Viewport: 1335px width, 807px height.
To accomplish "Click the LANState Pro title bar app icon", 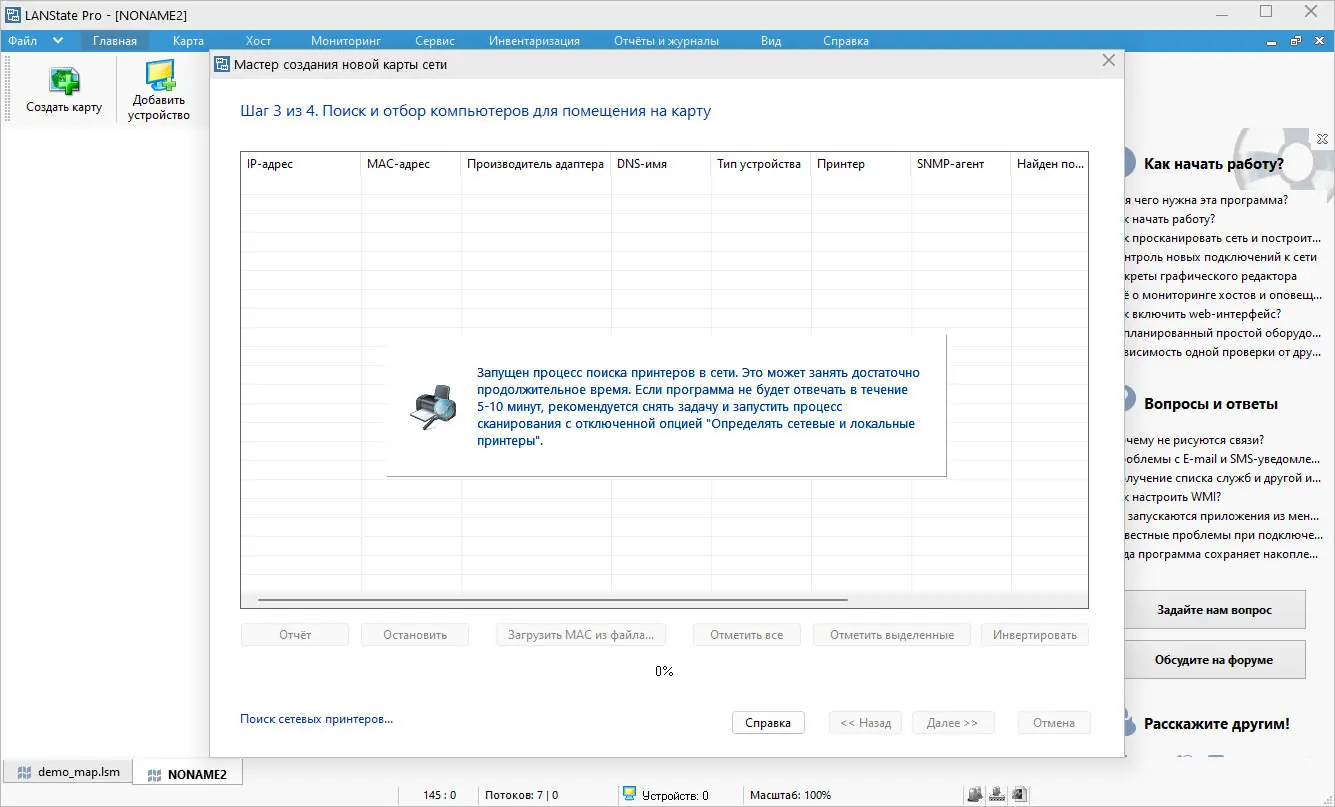I will [x=15, y=15].
